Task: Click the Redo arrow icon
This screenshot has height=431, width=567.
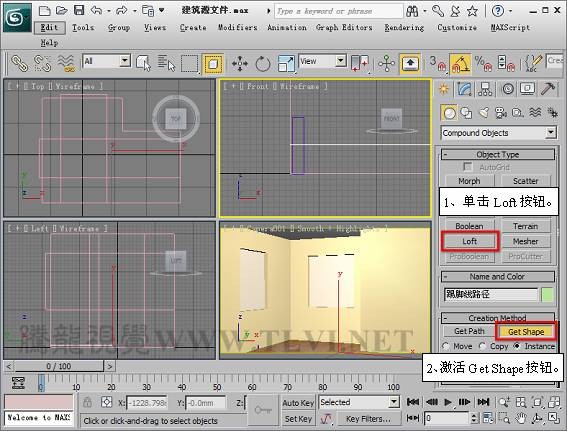Action: [121, 10]
